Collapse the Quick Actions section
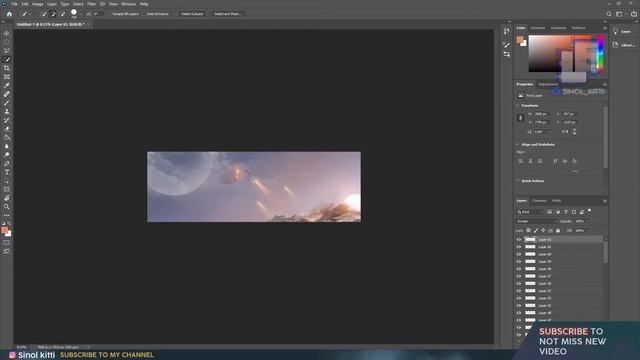Viewport: 640px width, 360px height. [518, 181]
